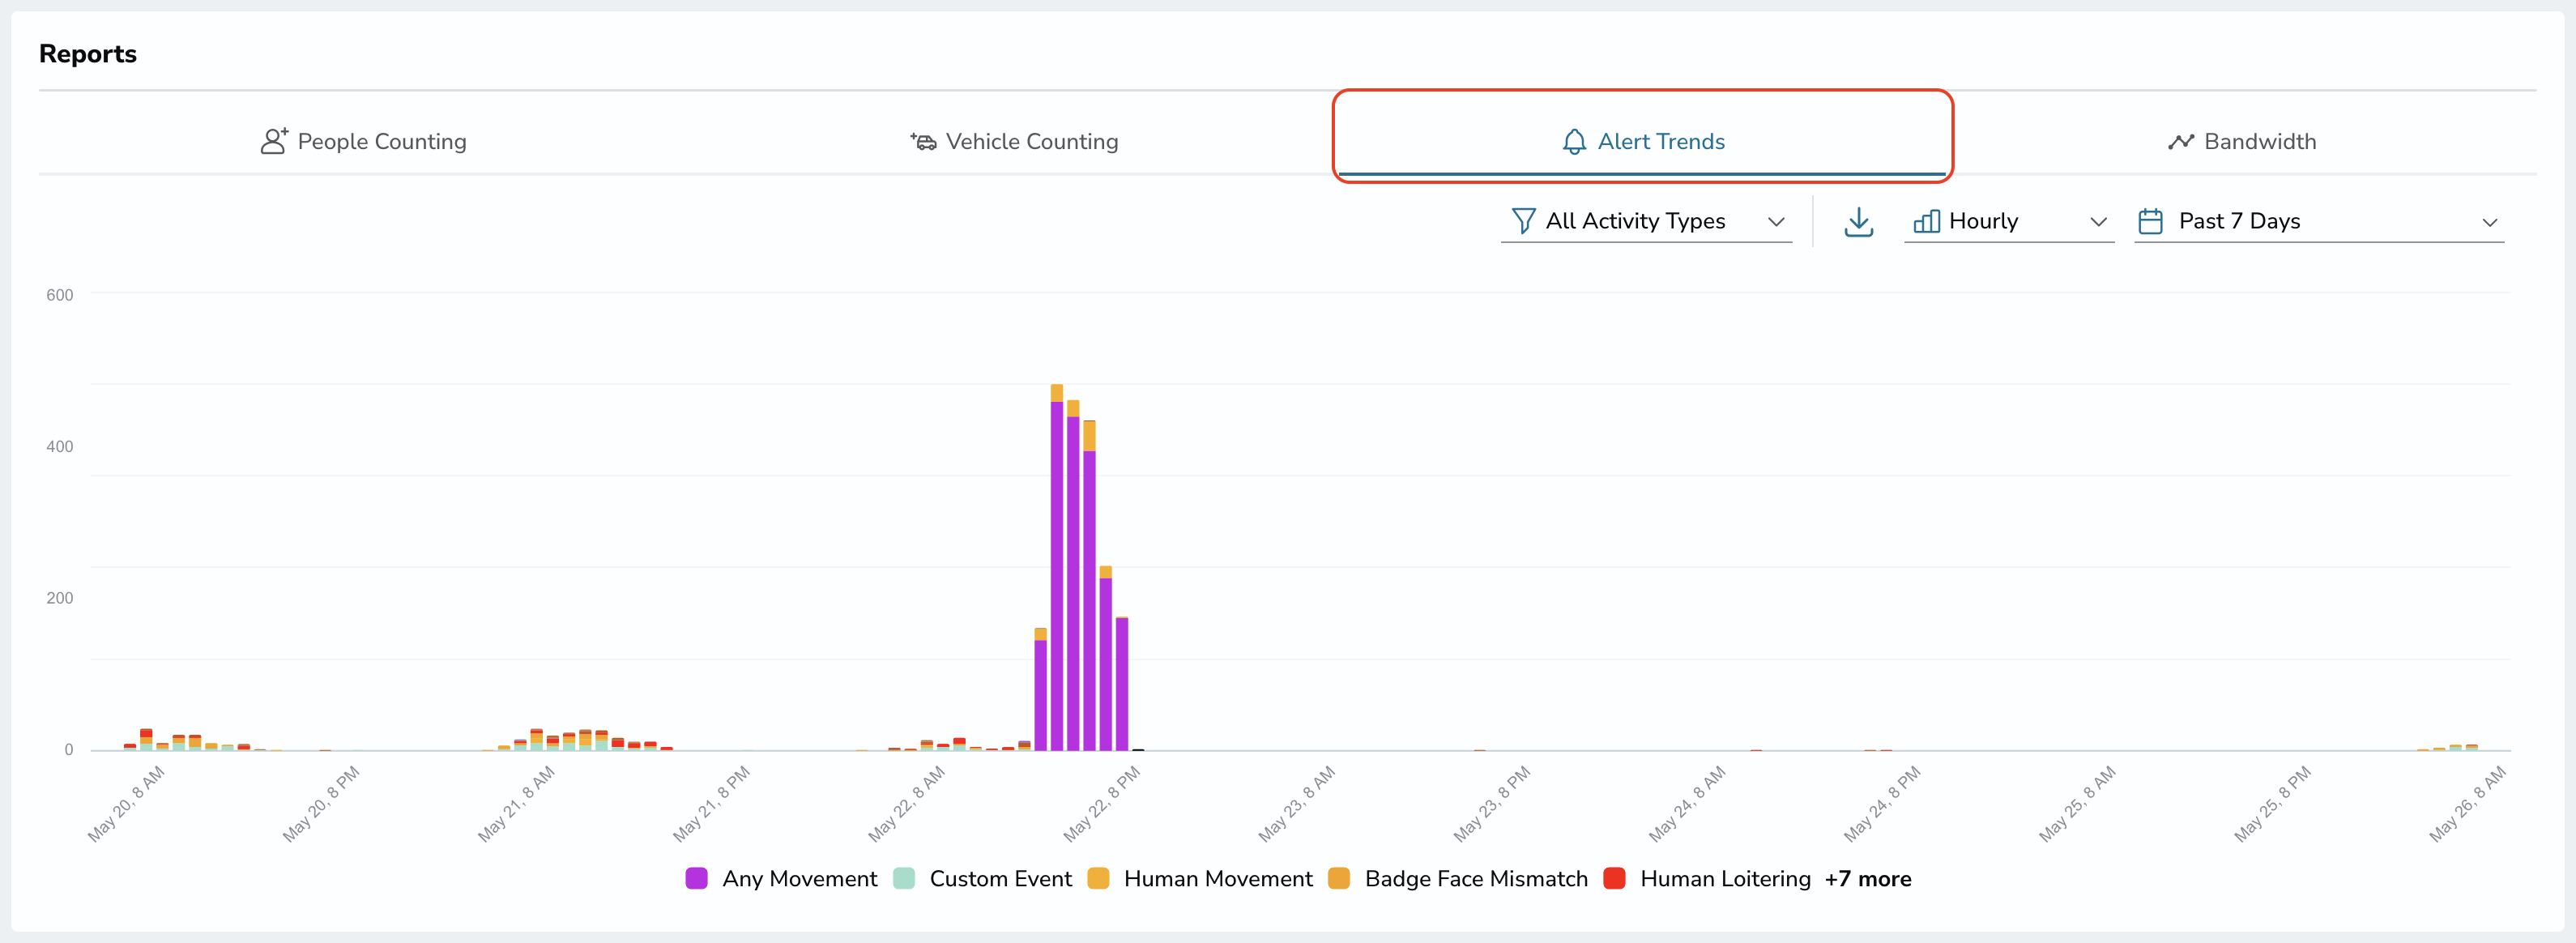Click the car icon for Vehicle Counting
Viewport: 2576px width, 943px height.
pos(923,142)
